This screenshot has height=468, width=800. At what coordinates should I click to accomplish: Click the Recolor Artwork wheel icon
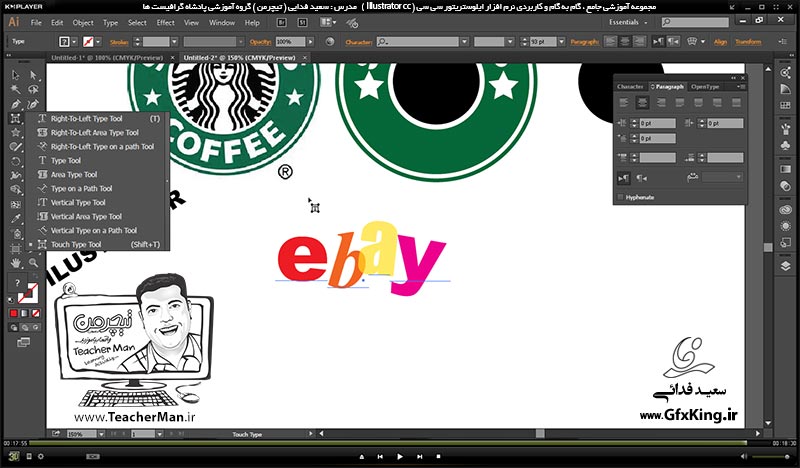point(330,42)
